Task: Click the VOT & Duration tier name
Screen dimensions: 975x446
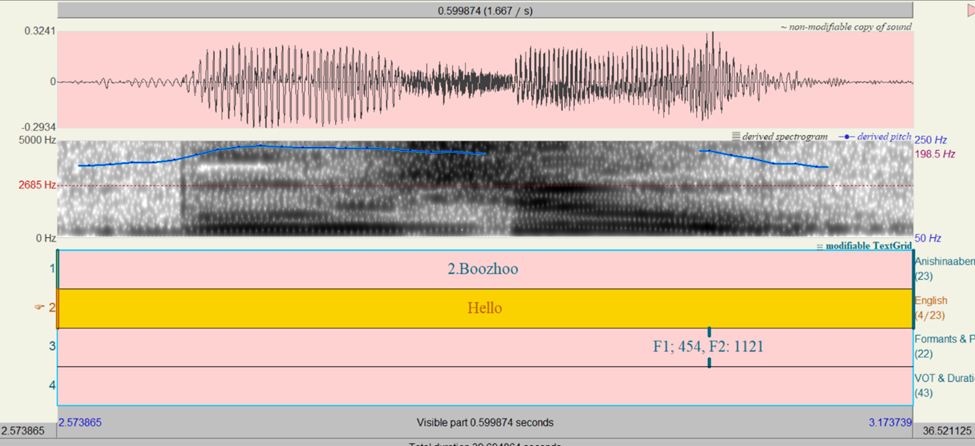Action: 945,378
